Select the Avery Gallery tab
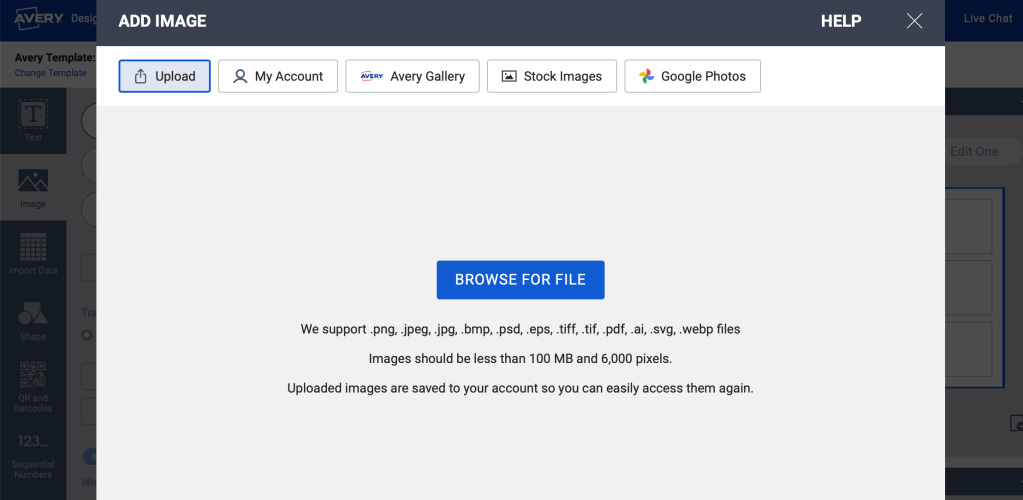 point(412,76)
